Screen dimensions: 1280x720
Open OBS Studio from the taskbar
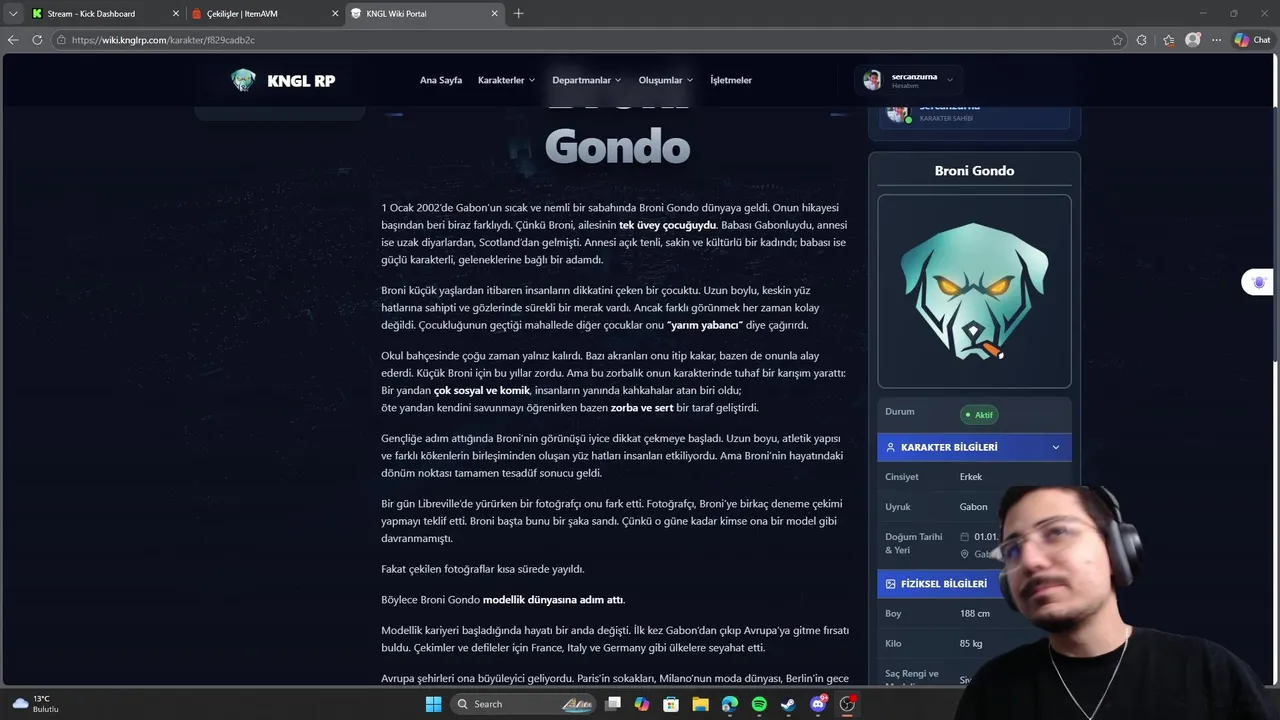tap(847, 704)
